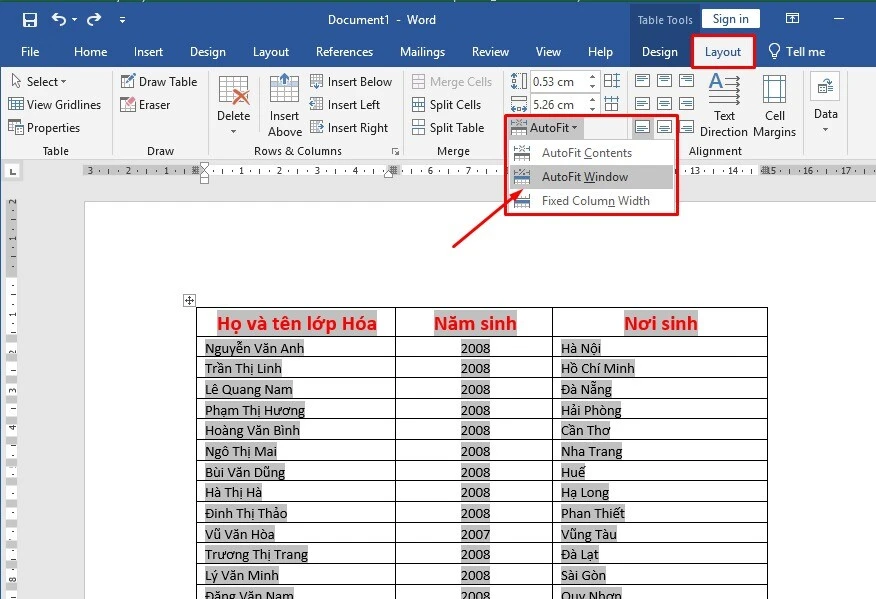Click the Align Center alignment icon
This screenshot has width=876, height=599.
coord(664,104)
